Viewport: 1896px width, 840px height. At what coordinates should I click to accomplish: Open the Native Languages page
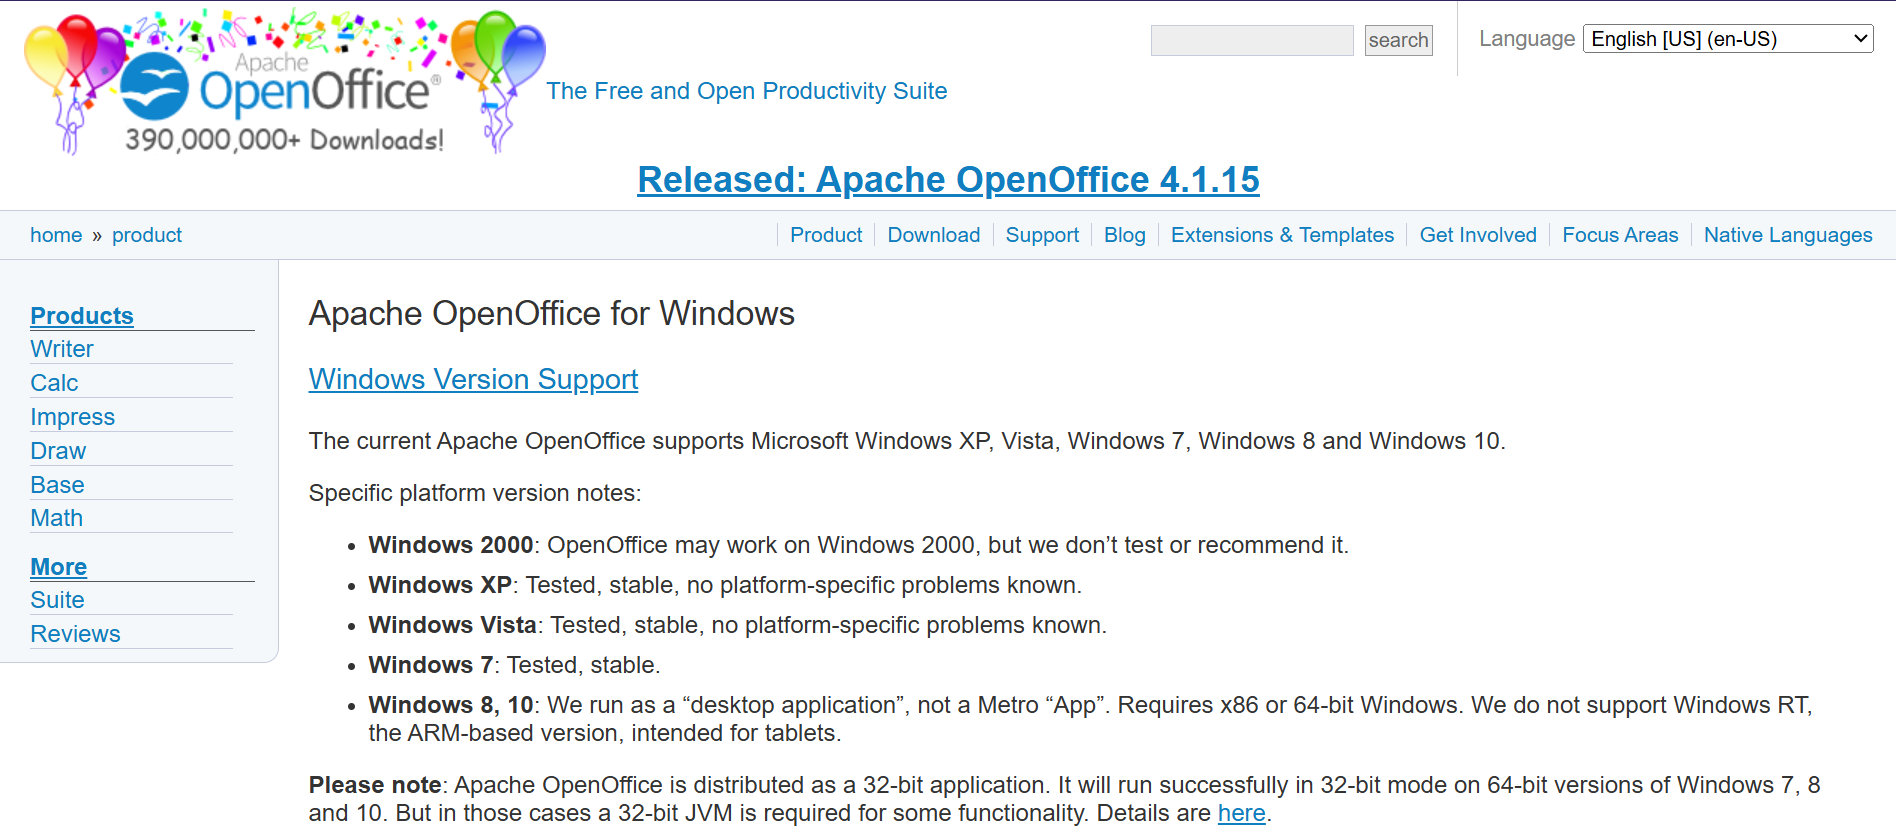pyautogui.click(x=1788, y=235)
